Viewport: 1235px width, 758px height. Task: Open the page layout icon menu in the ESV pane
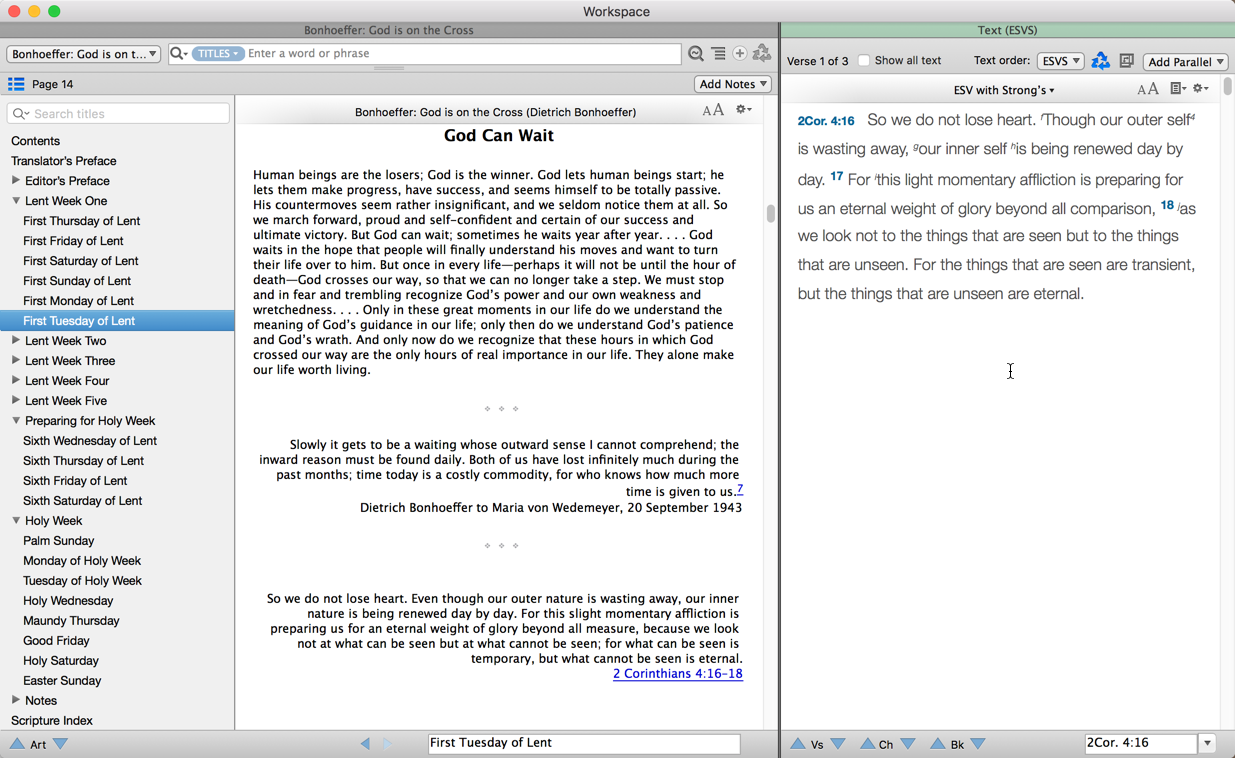(1178, 89)
